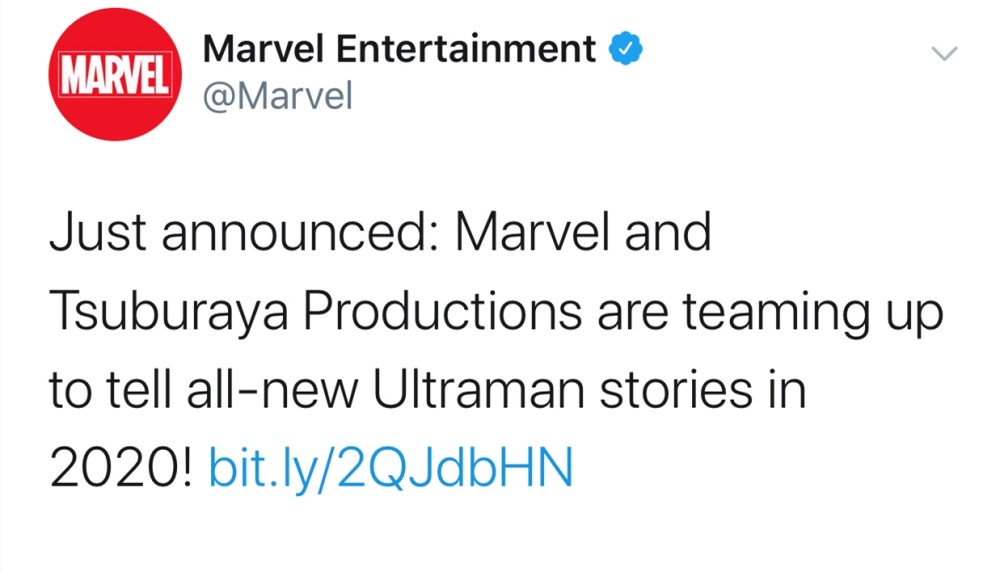This screenshot has width=1000, height=572.
Task: Click the word "Ultraman" in the tweet
Action: (x=478, y=389)
